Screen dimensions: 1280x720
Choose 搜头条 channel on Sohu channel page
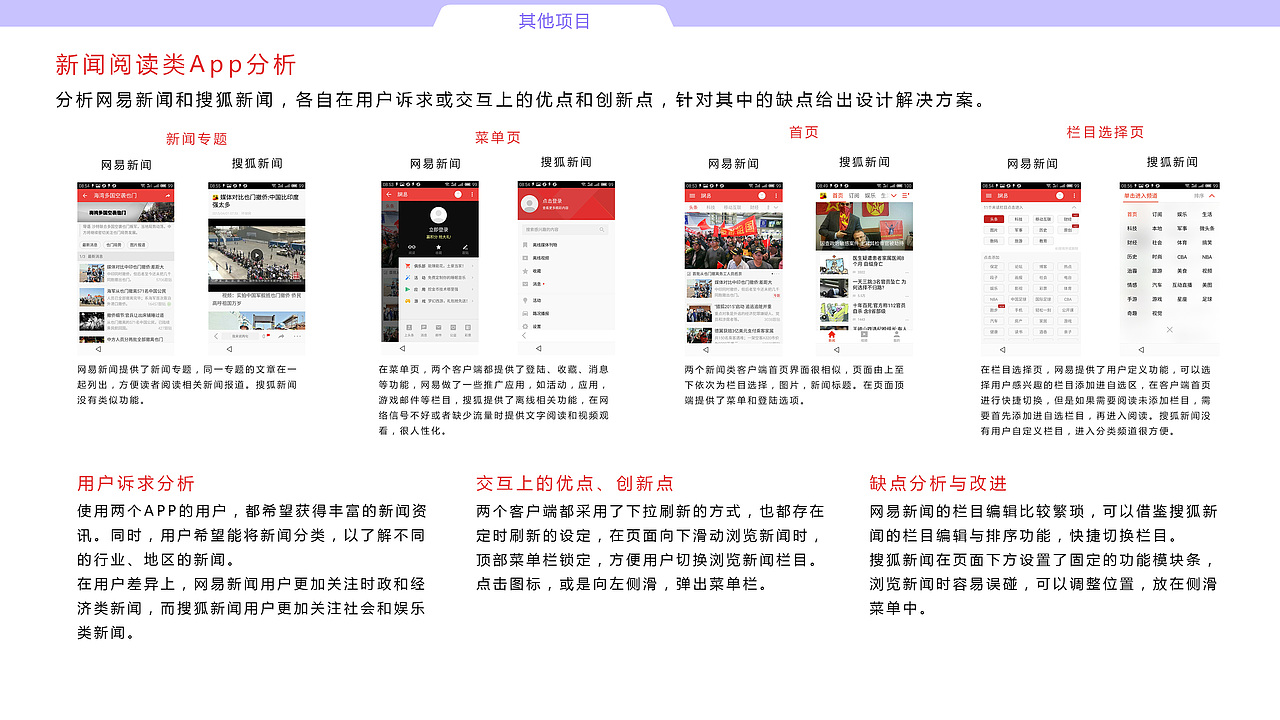point(1207,228)
